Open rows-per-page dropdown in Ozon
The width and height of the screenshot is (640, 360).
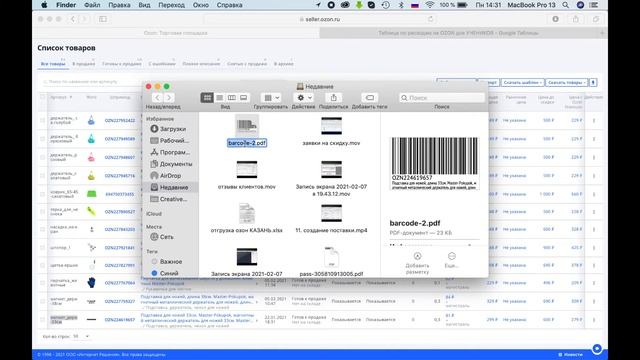coord(81,336)
